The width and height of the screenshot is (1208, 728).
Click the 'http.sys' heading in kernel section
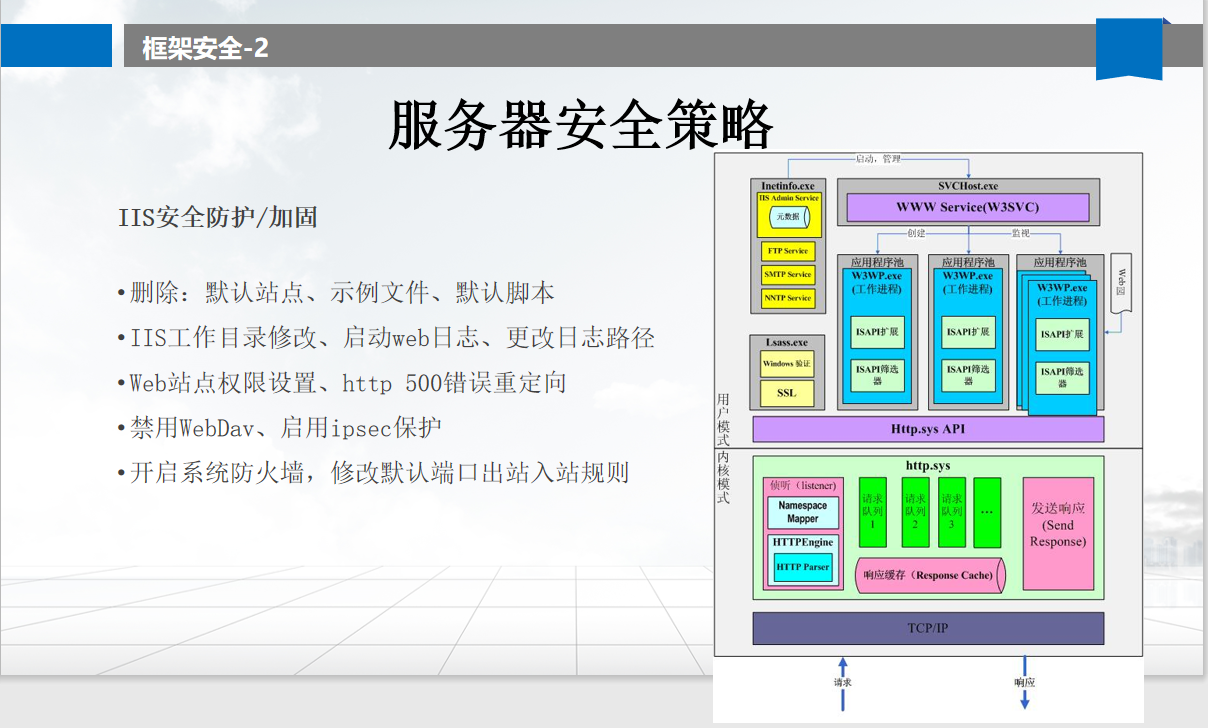(927, 466)
